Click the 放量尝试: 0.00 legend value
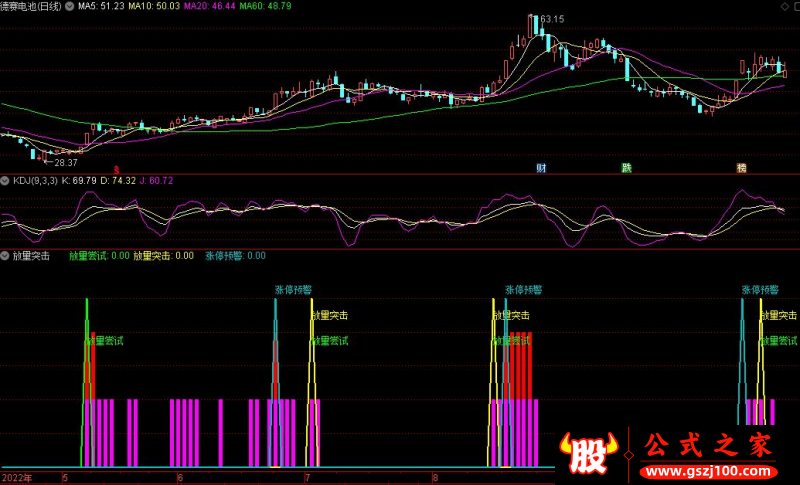 [x=99, y=256]
